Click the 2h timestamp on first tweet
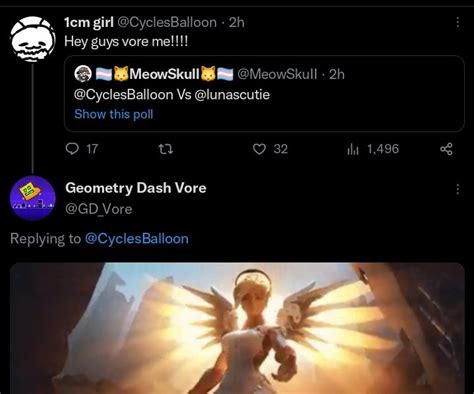Image resolution: width=474 pixels, height=394 pixels. [x=236, y=22]
